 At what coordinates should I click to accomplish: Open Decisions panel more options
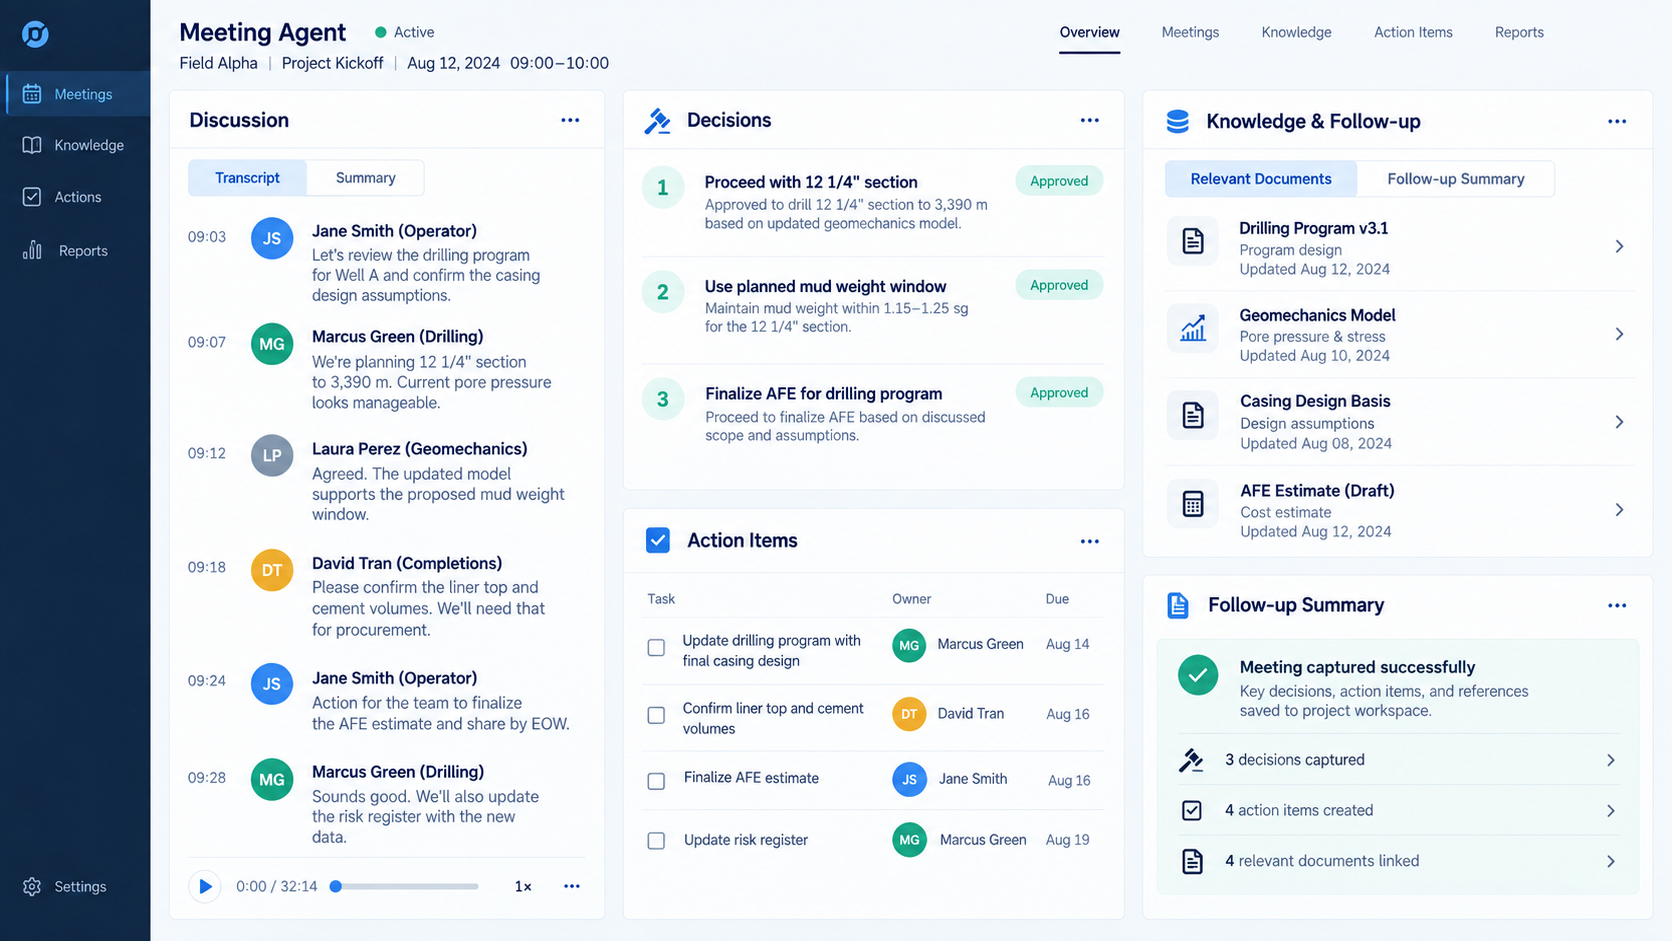click(1090, 120)
